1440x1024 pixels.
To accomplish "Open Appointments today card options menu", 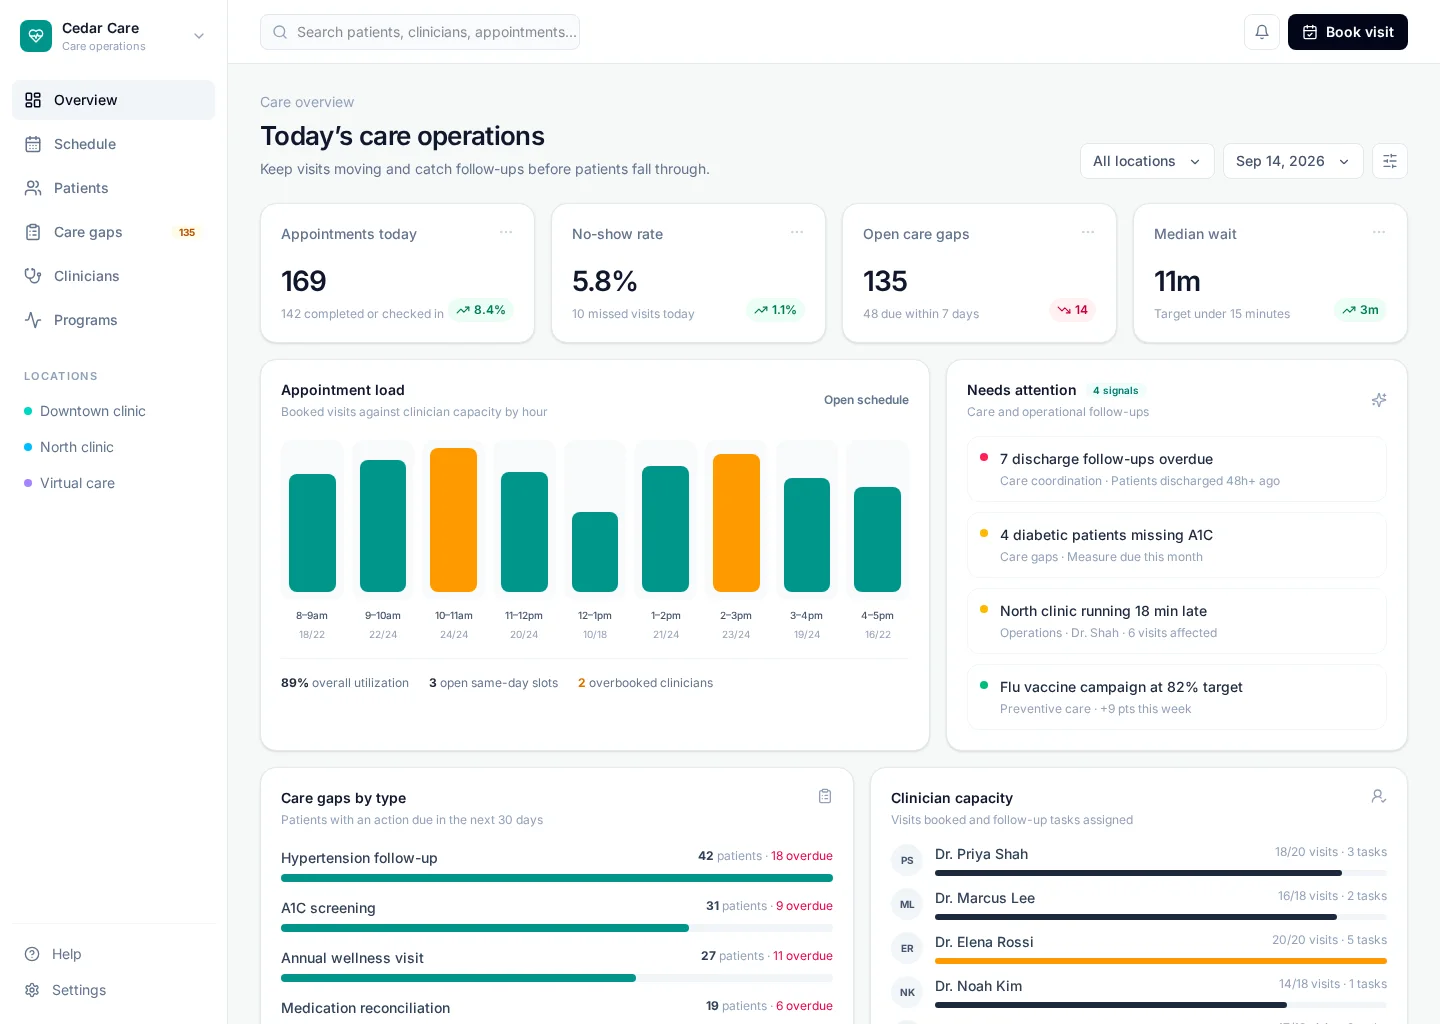I will coord(506,232).
